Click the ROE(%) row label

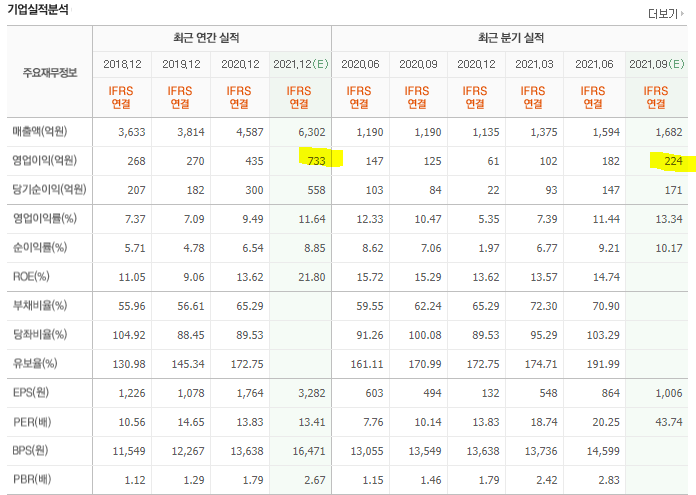coord(31,277)
